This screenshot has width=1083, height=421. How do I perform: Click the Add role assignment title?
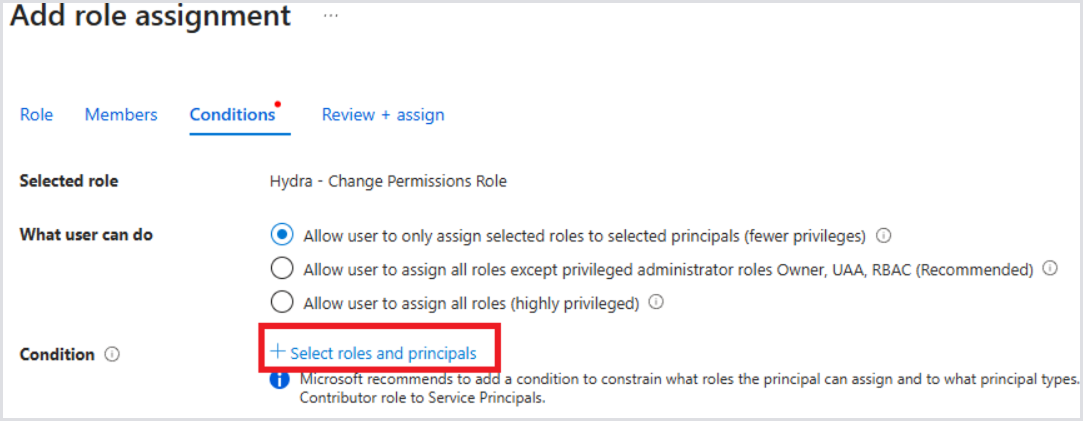click(x=151, y=17)
